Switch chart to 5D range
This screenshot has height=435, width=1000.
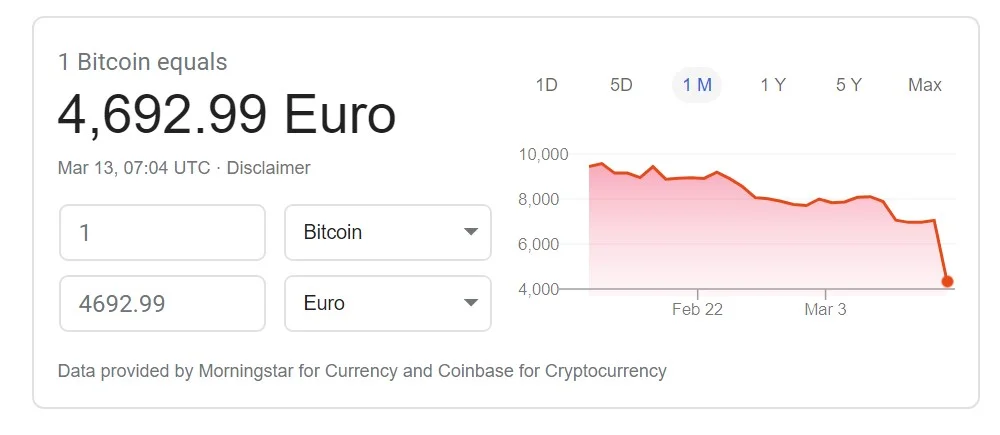(x=621, y=85)
